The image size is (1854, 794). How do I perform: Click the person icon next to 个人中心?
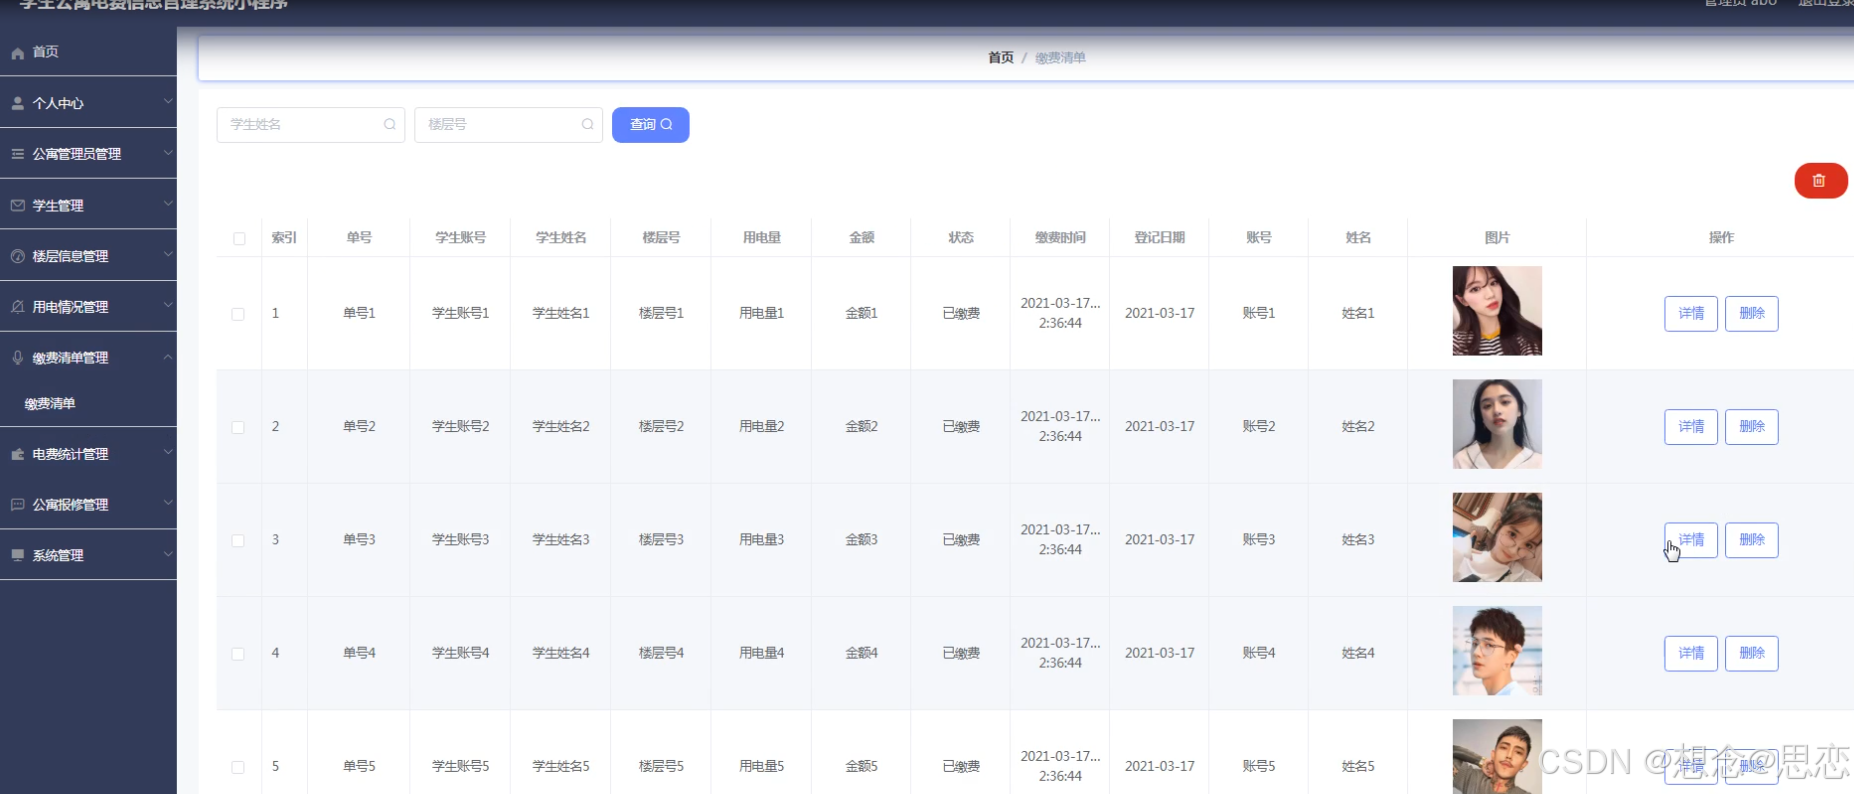(x=18, y=103)
